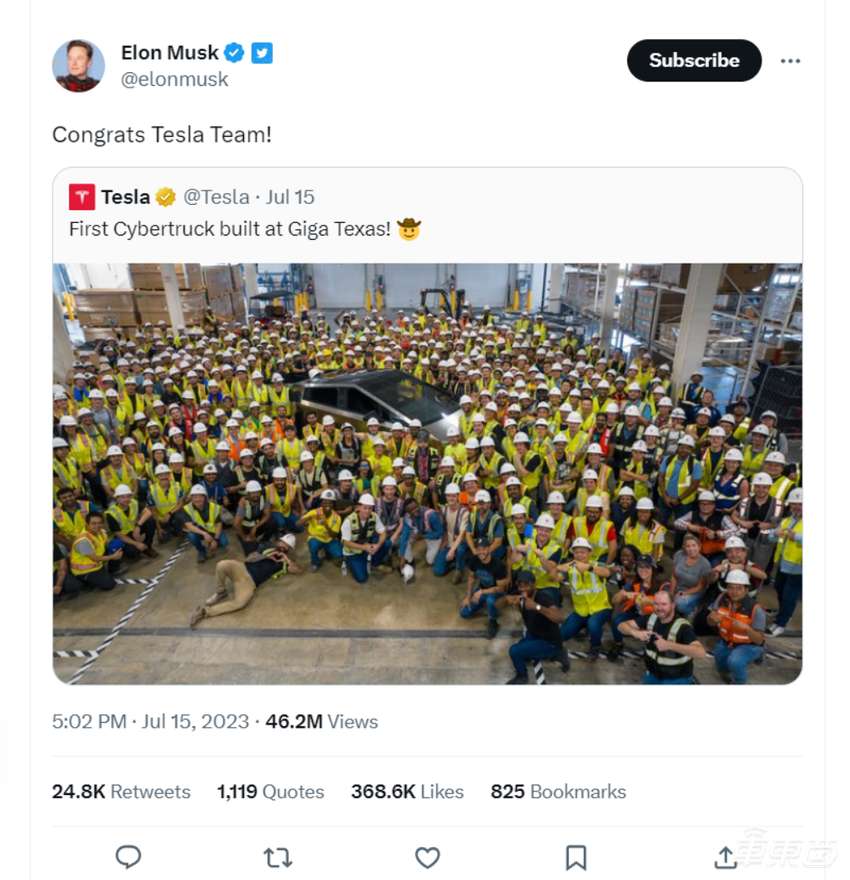Retweet this post using the retweet icon
Screen dimensions: 850x880
[x=277, y=857]
